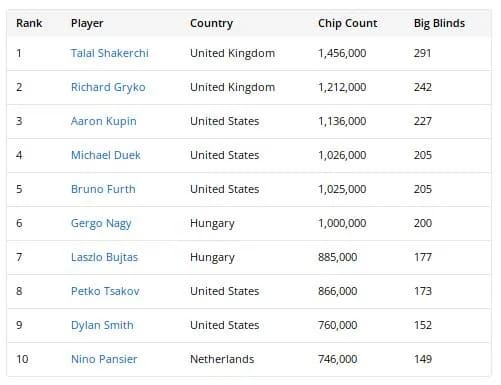Screen dimensions: 501x385
Task: Click the Rank column header
Action: [29, 23]
